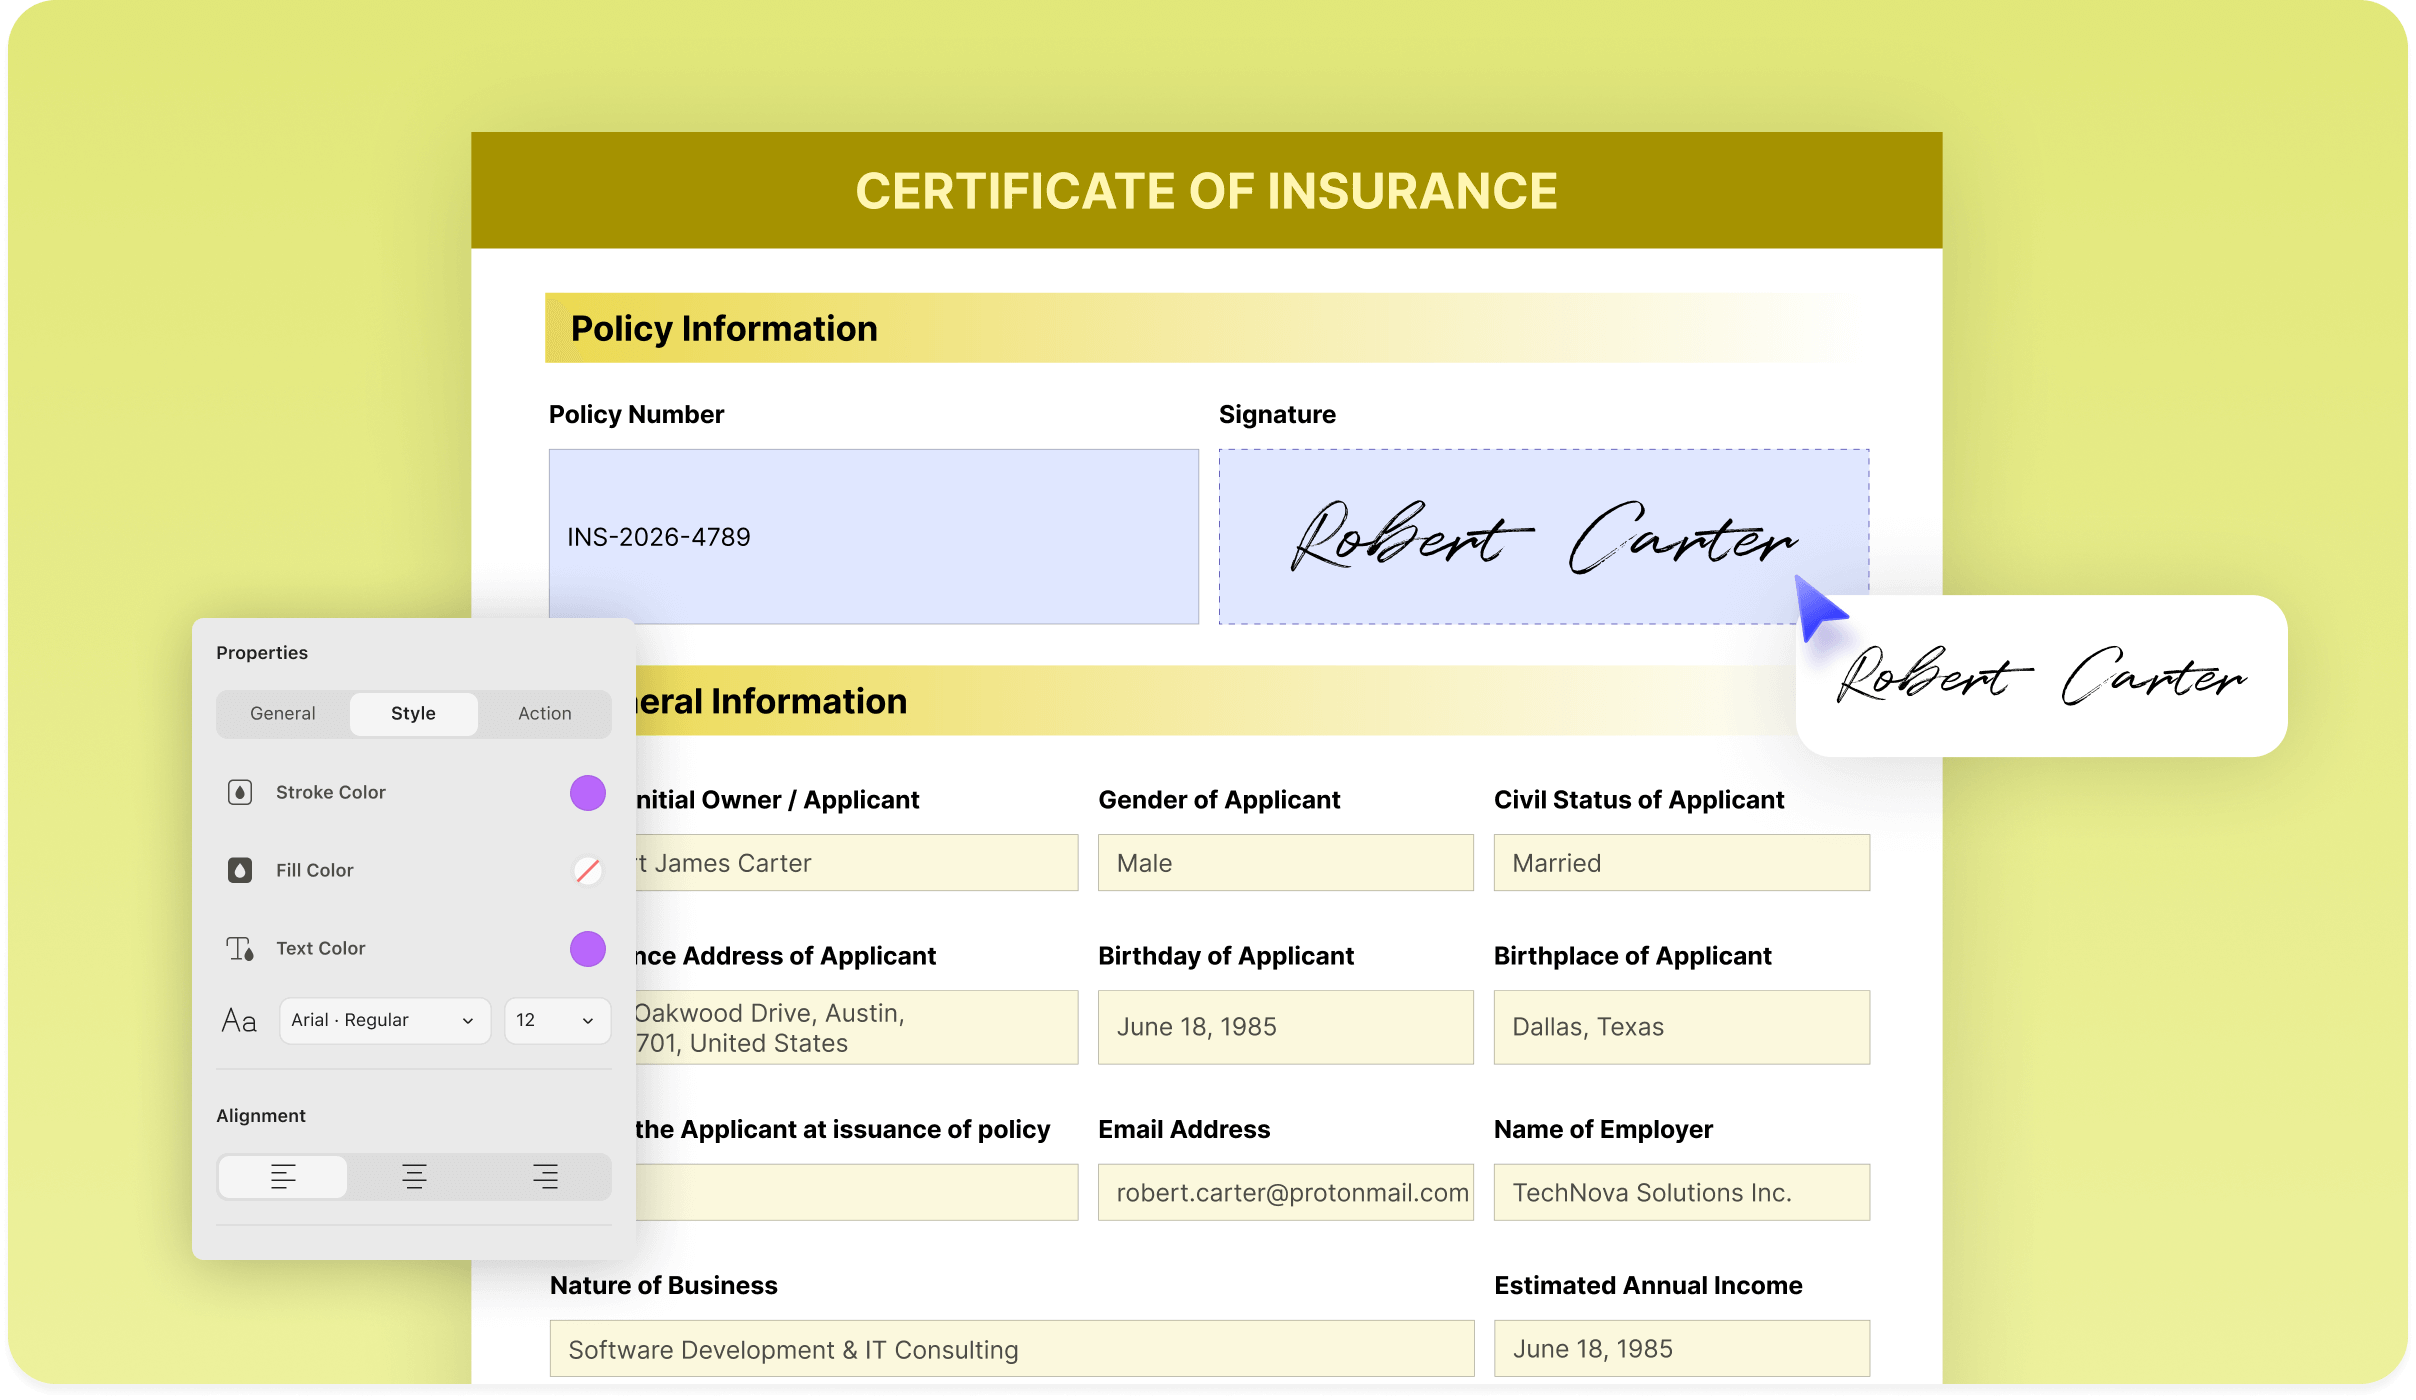Open the purple Stroke Color swatch
This screenshot has height=1400, width=2416.
[x=588, y=792]
